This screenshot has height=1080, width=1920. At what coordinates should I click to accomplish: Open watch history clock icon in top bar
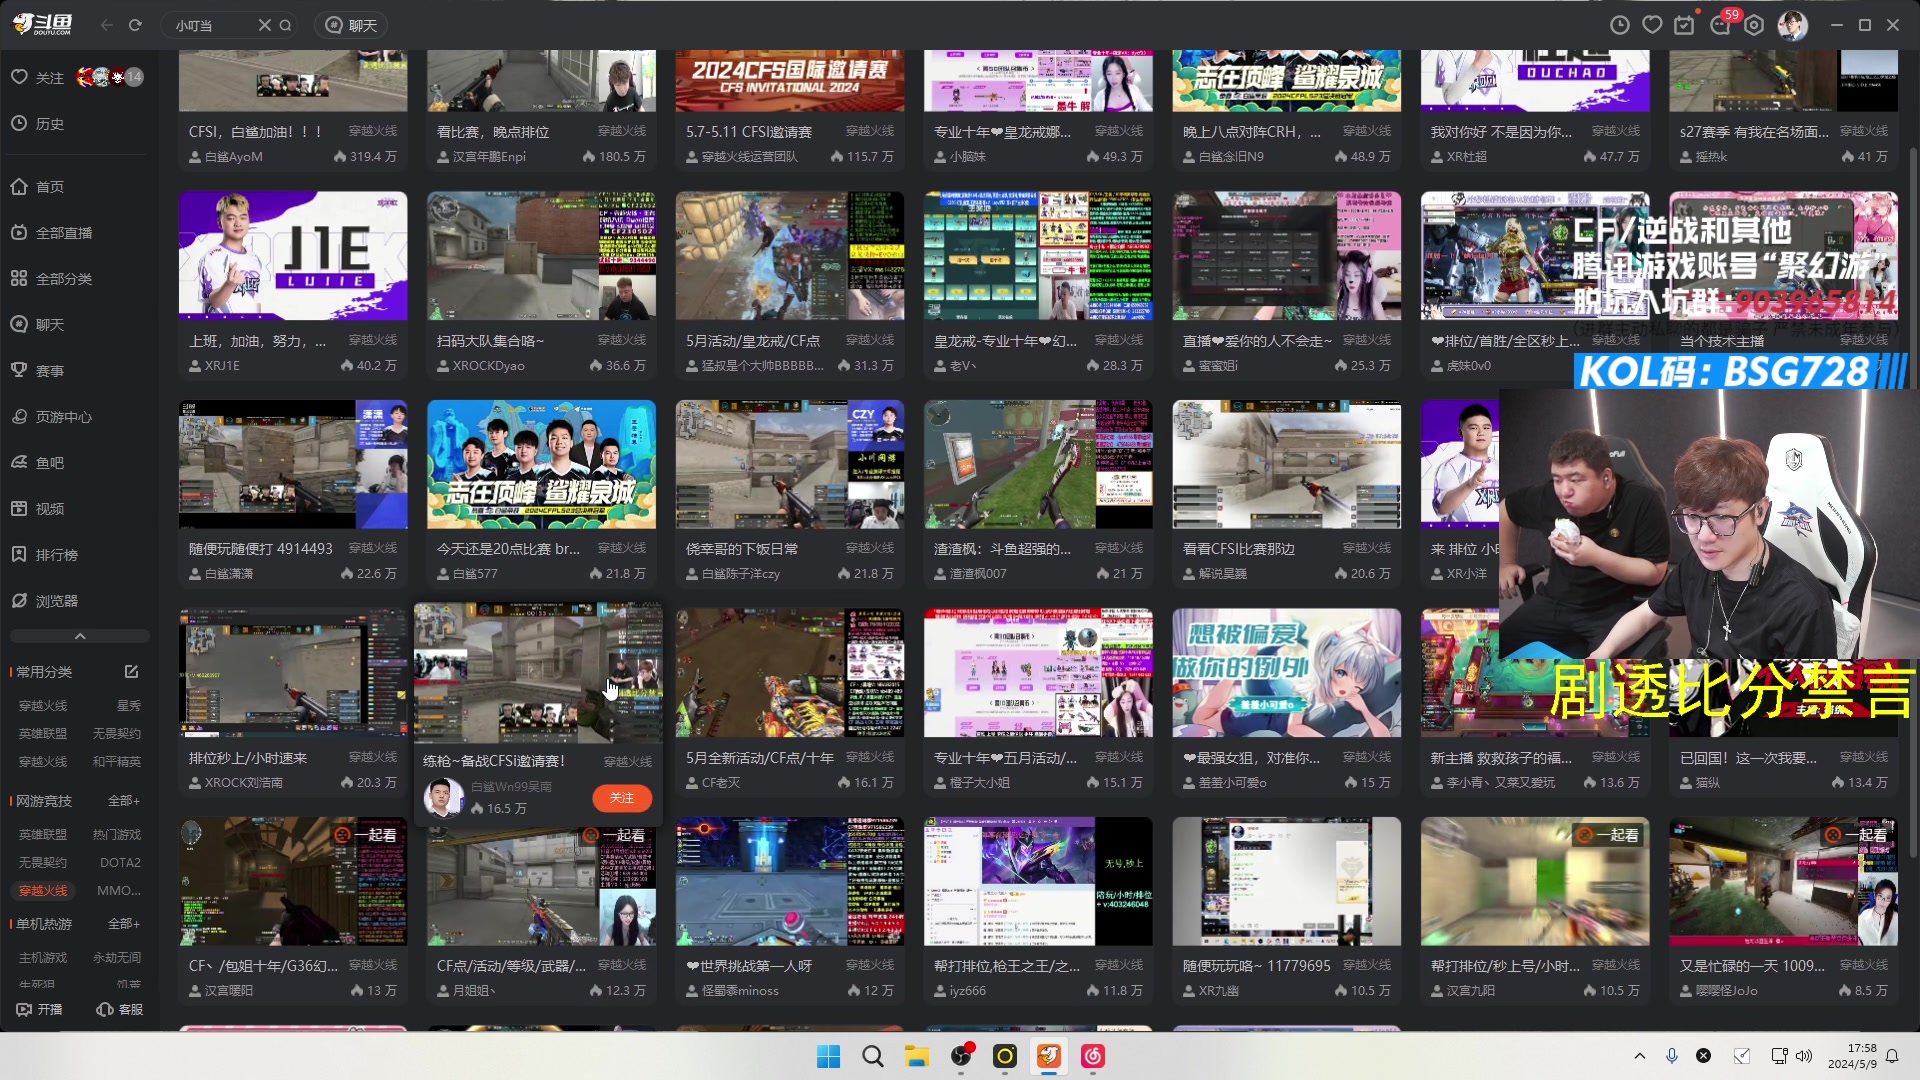click(1620, 25)
